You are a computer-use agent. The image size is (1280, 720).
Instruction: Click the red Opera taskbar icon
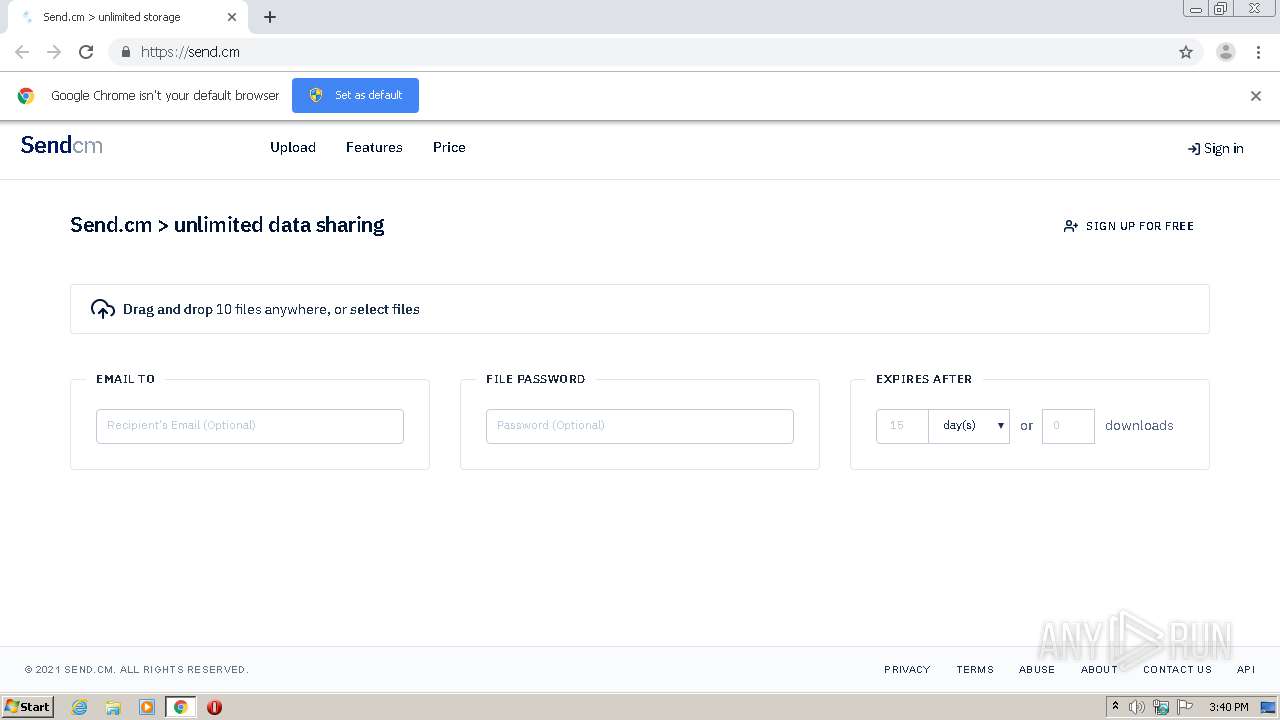pos(214,707)
